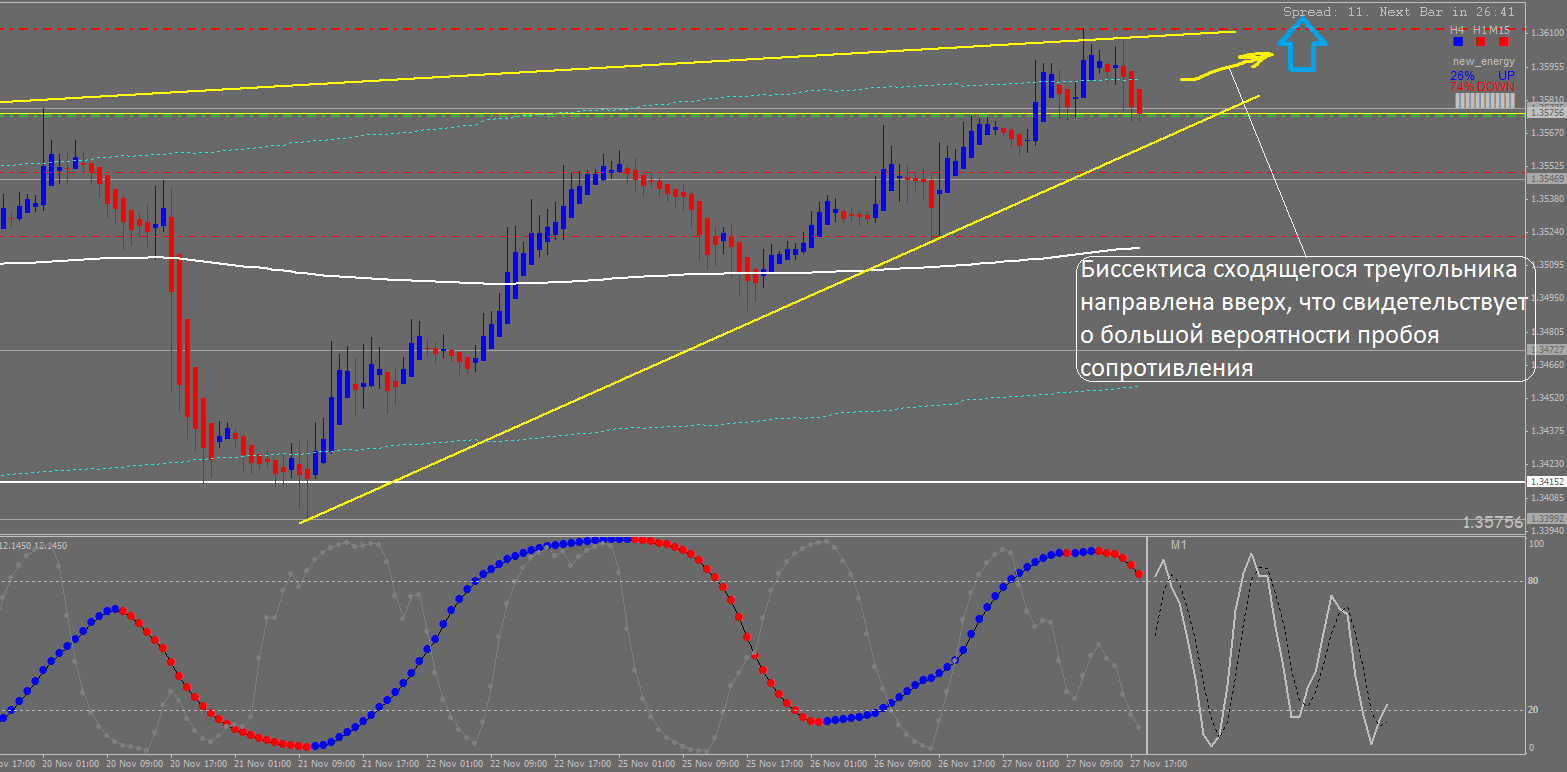Click the 1.35240 price scale label
This screenshot has height=772, width=1567.
click(1546, 232)
